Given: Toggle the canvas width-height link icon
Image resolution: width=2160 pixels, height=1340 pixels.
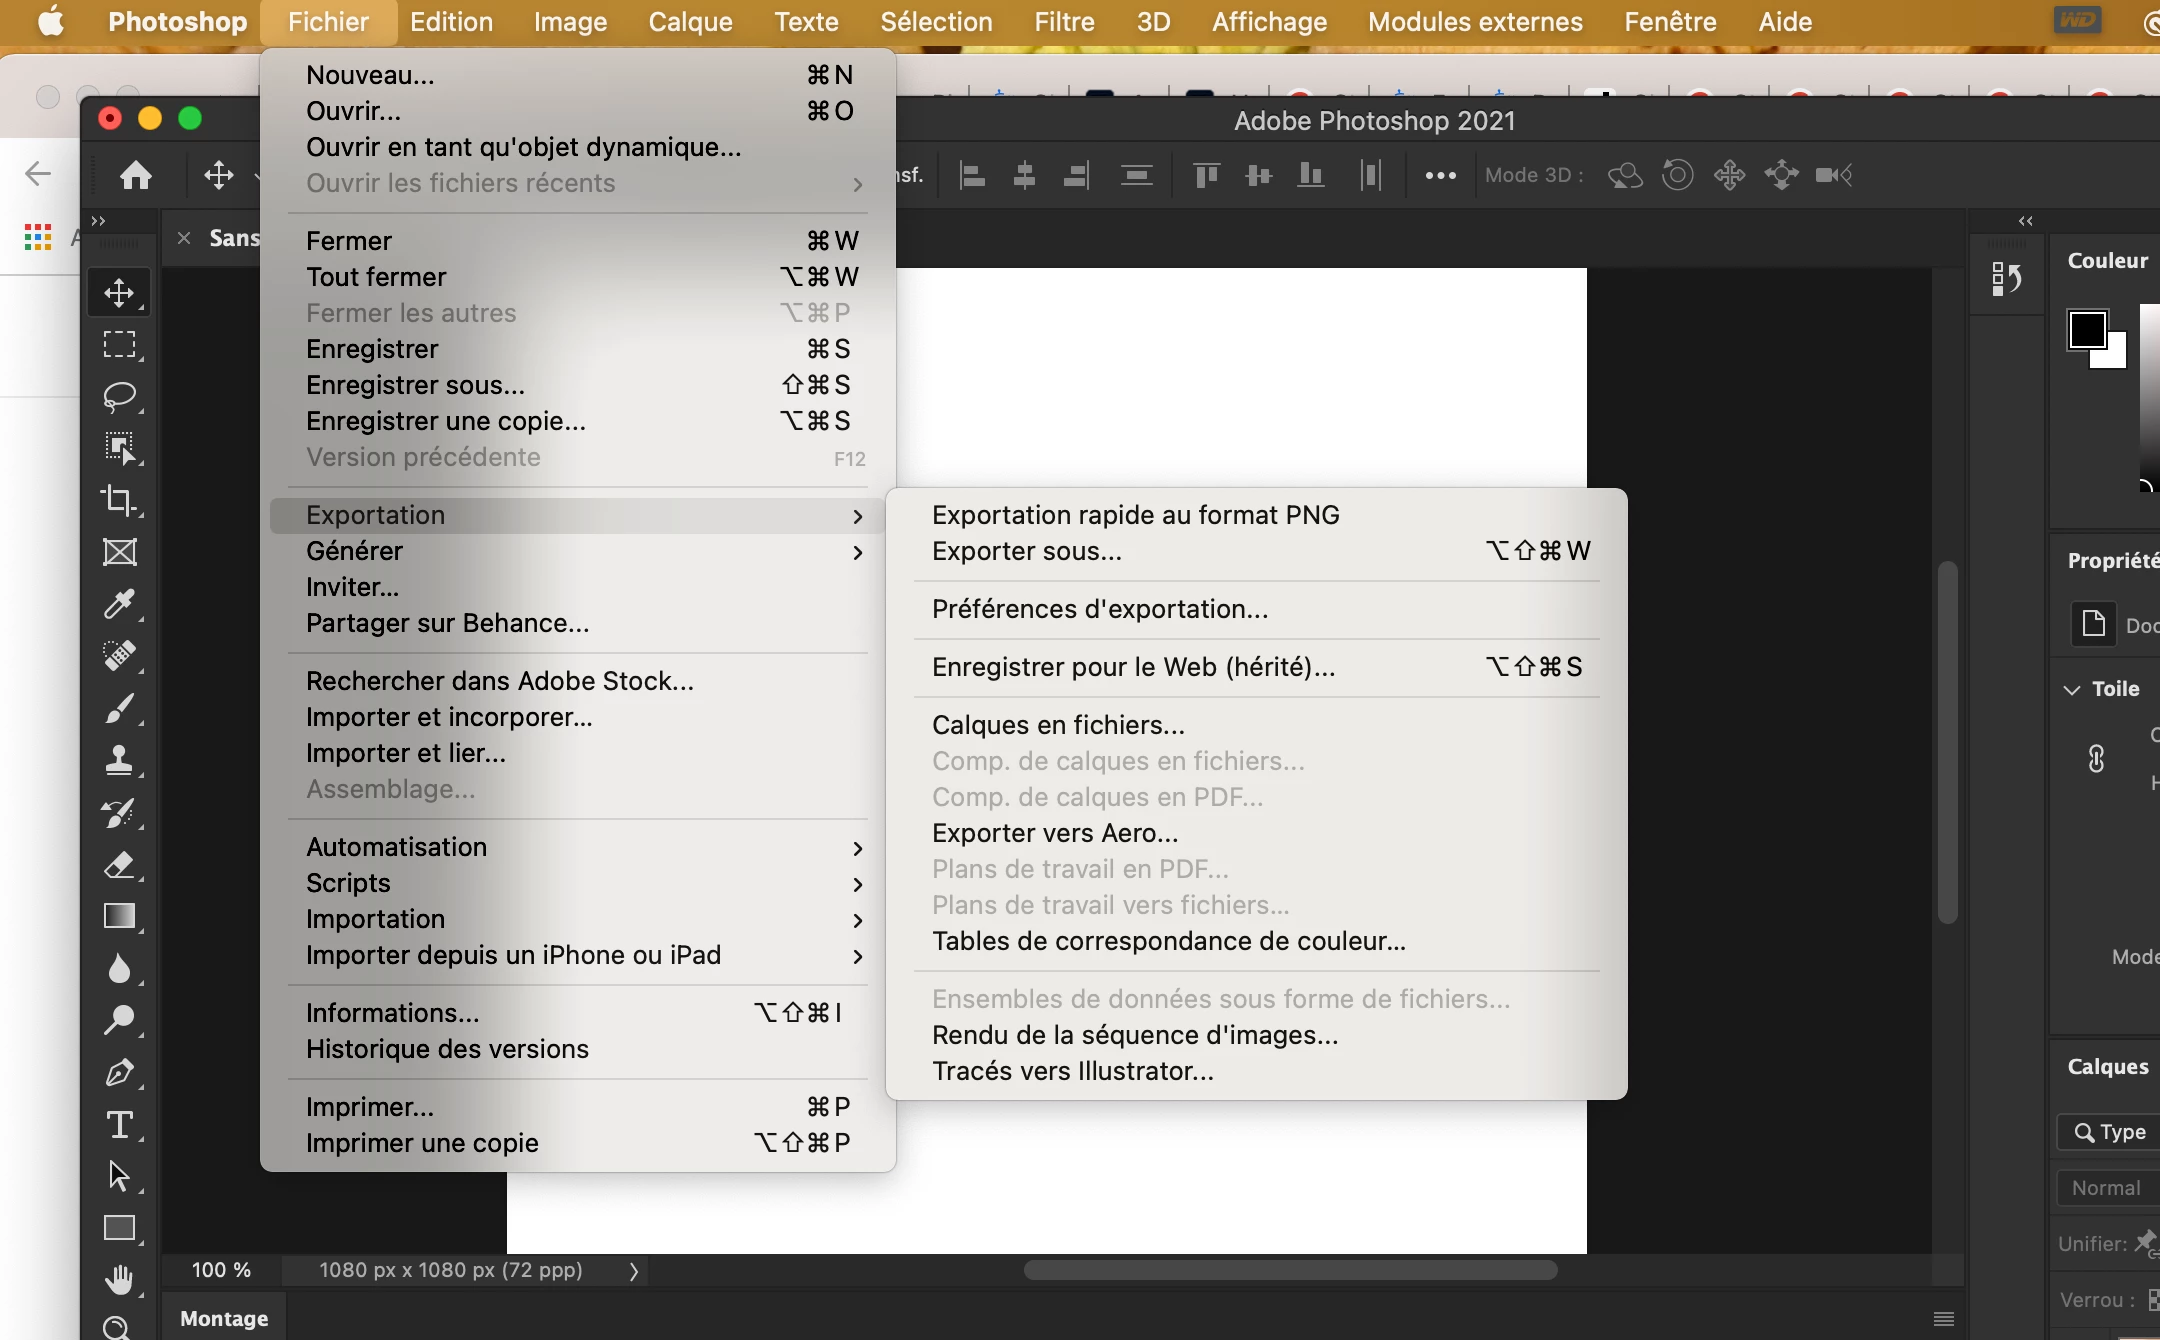Looking at the screenshot, I should (2097, 759).
